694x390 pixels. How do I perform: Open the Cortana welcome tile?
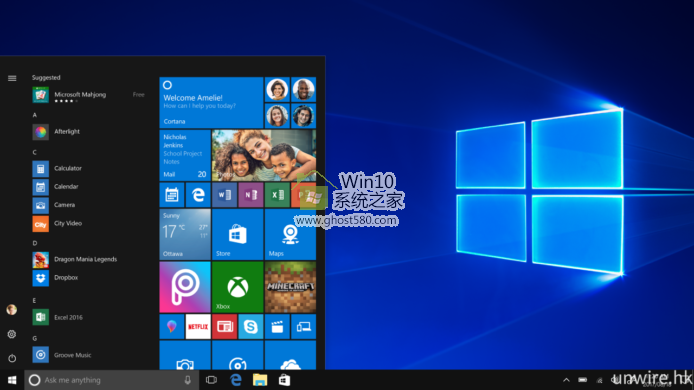click(x=211, y=102)
